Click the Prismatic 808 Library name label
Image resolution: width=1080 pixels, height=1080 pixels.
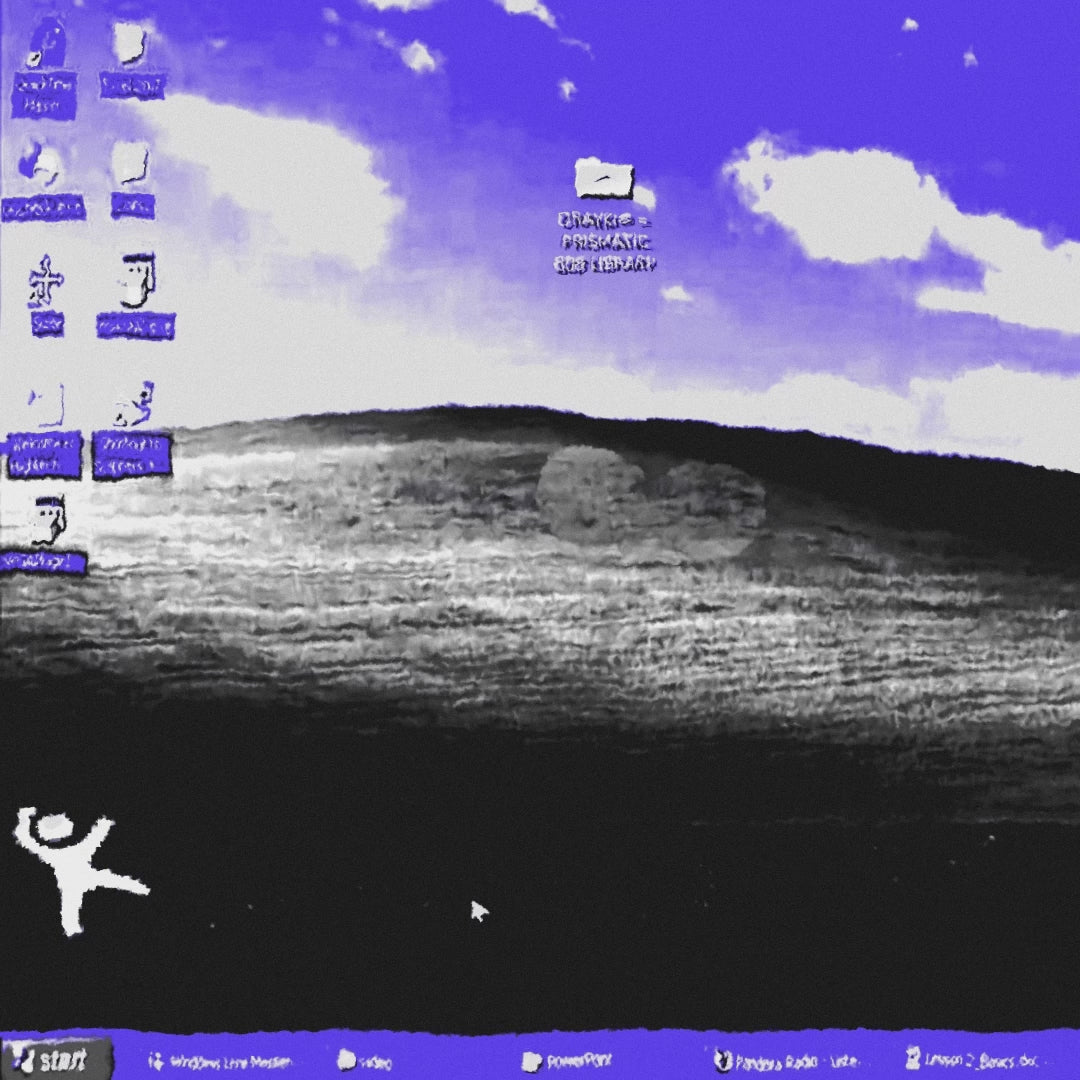(605, 242)
